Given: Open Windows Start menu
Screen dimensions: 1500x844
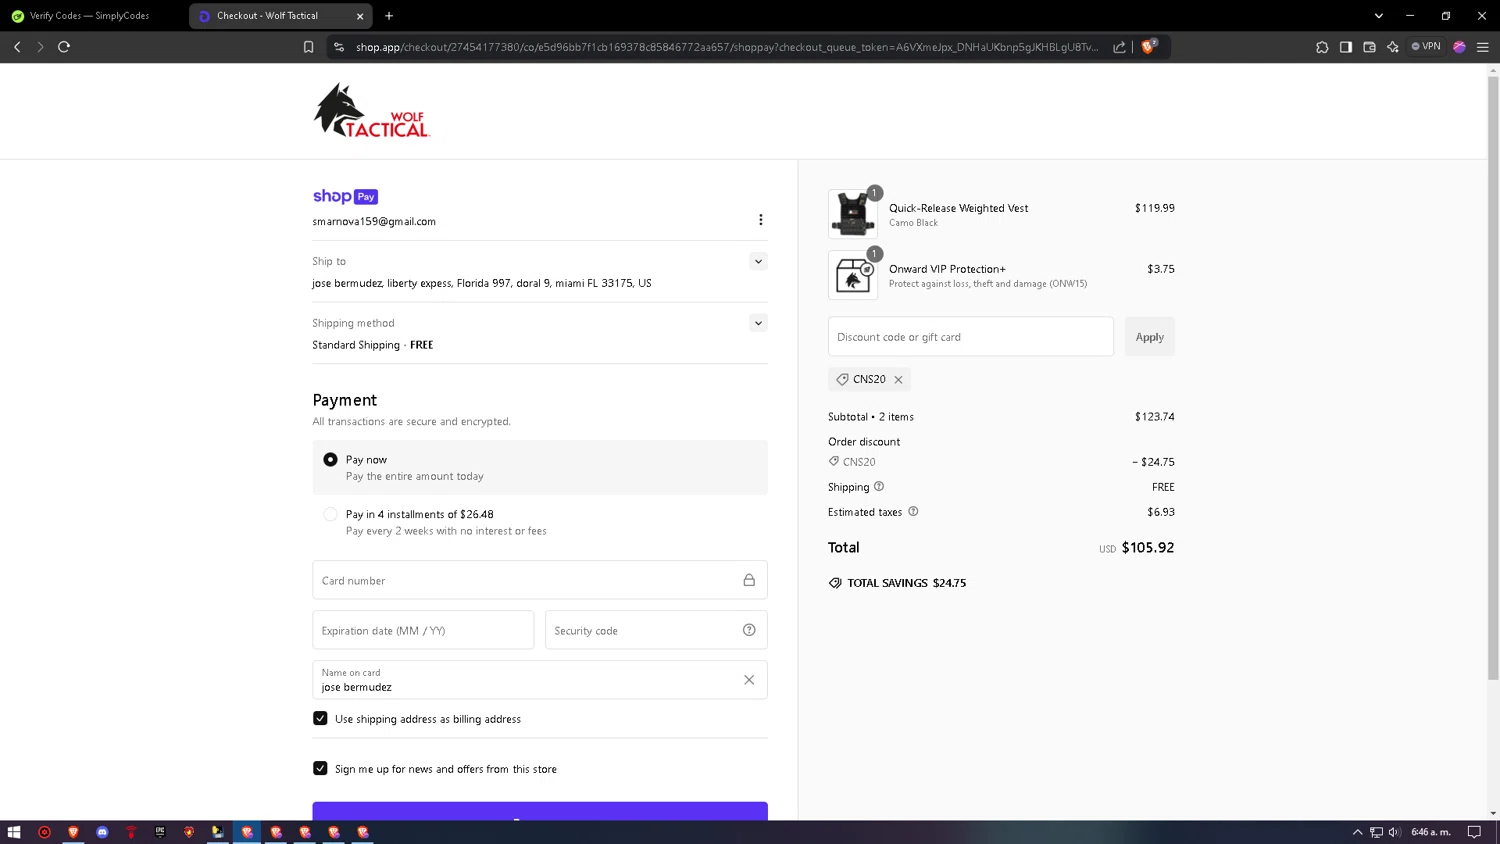Looking at the screenshot, I should point(14,832).
